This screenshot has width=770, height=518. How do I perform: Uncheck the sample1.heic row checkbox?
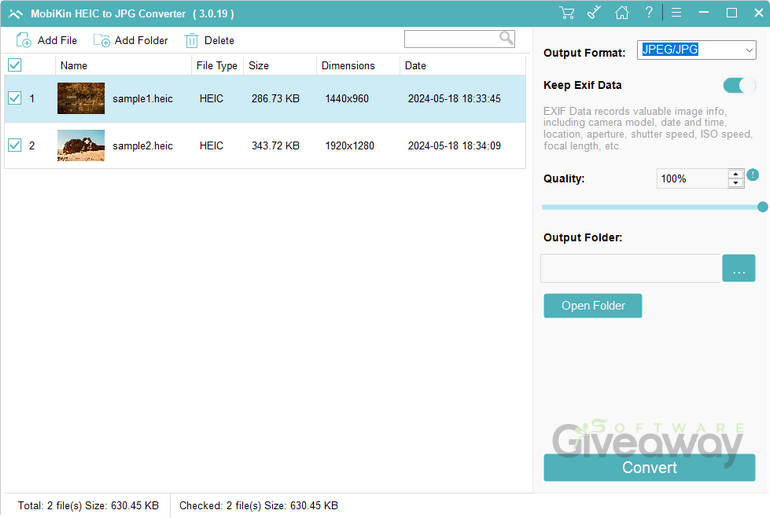click(15, 98)
